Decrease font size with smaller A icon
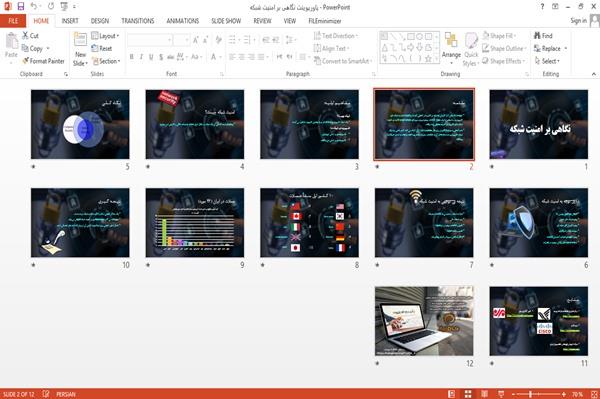Image resolution: width=600 pixels, height=399 pixels. click(x=206, y=40)
